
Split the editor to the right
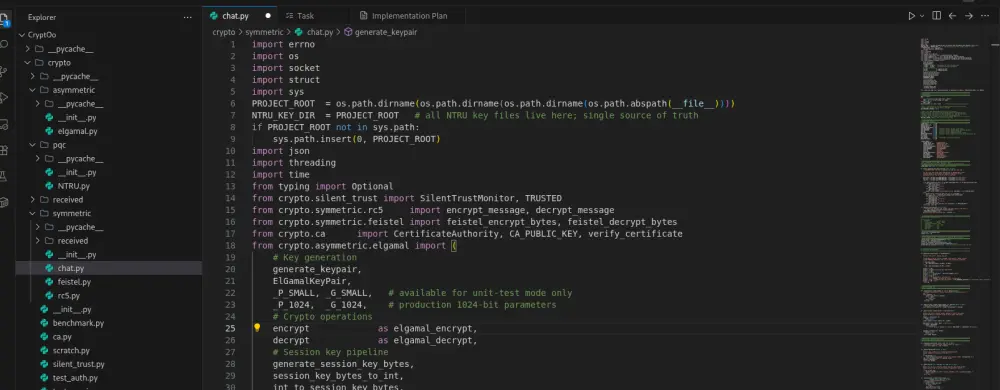[x=936, y=16]
